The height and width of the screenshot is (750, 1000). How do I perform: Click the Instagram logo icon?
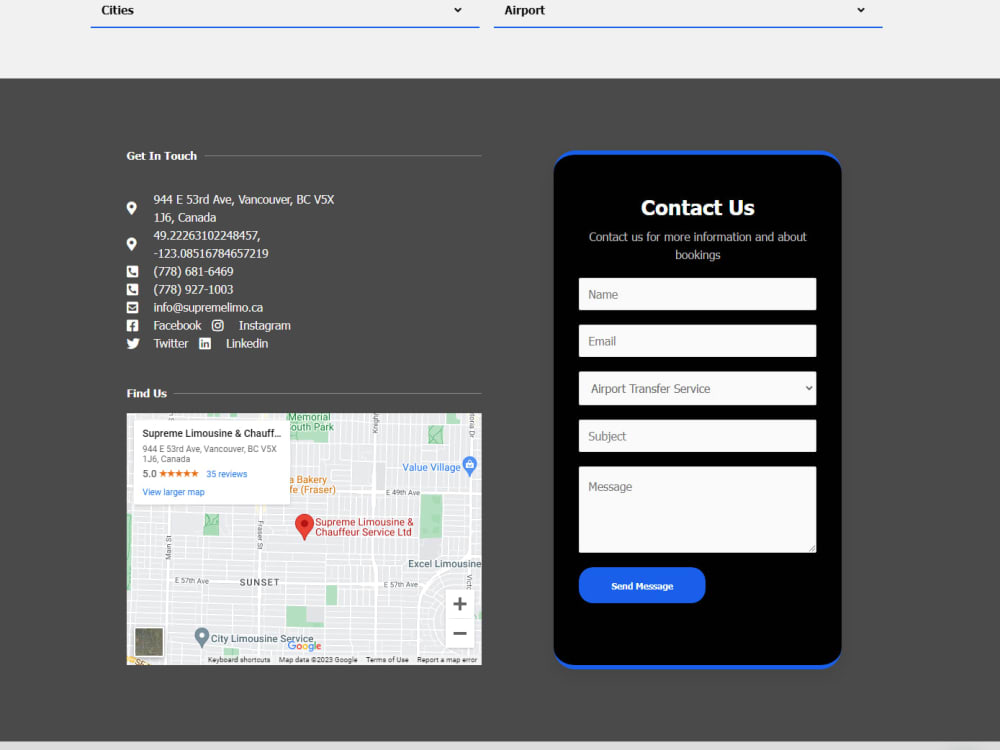coord(217,325)
